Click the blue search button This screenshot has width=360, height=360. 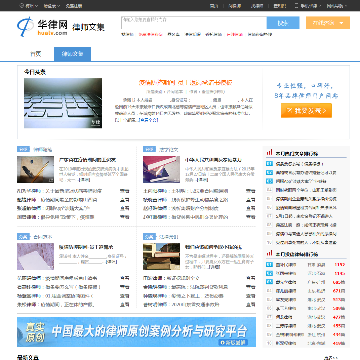[283, 23]
